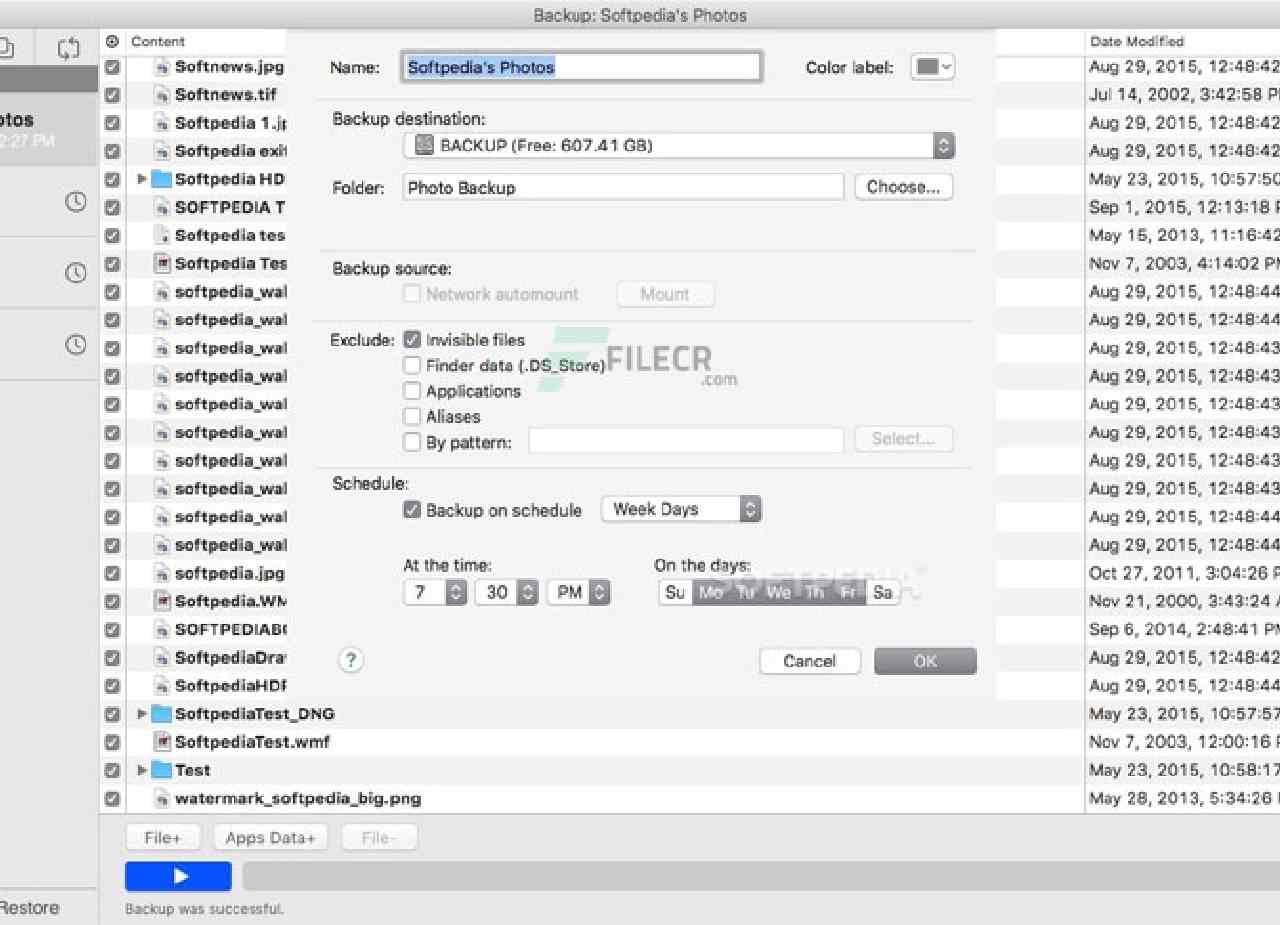Click the Content column header
This screenshot has width=1280, height=925.
coord(158,42)
